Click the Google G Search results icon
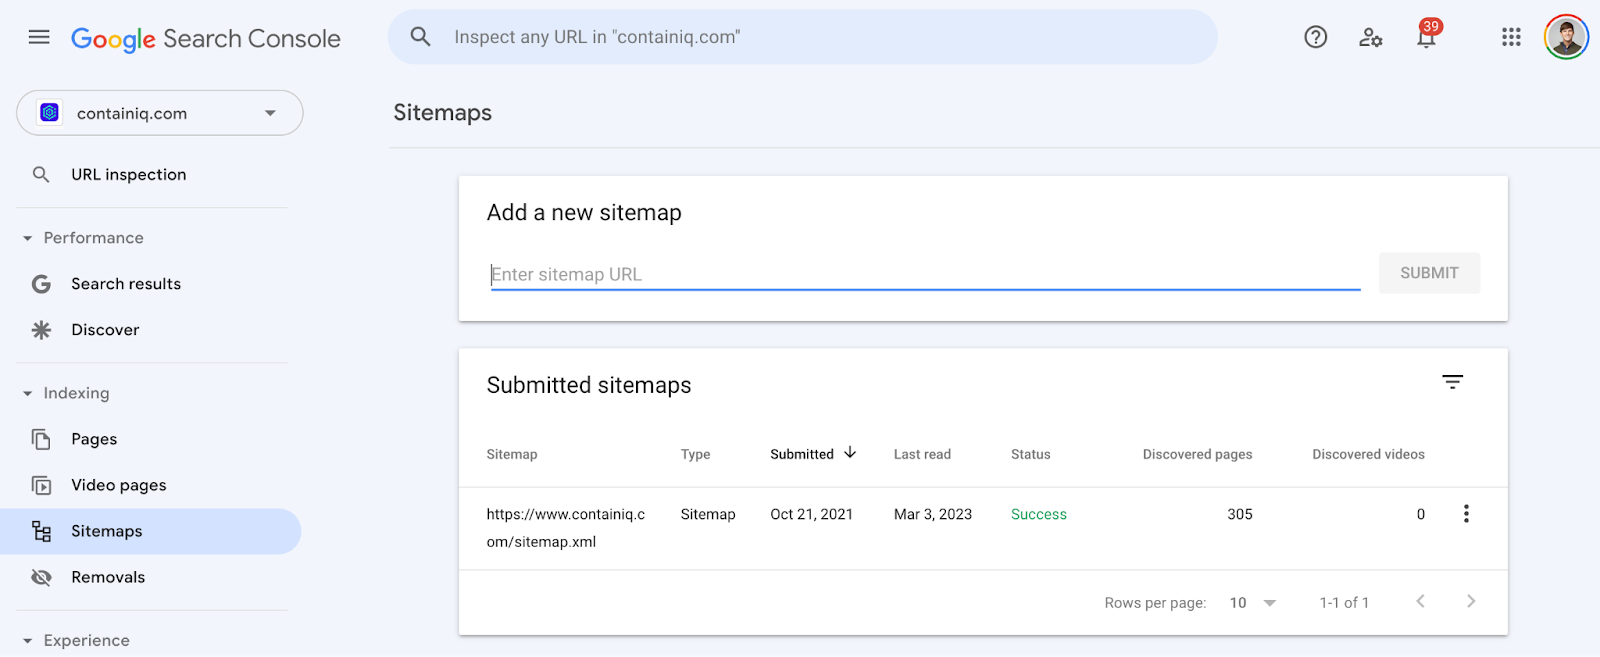The height and width of the screenshot is (657, 1600). click(41, 284)
